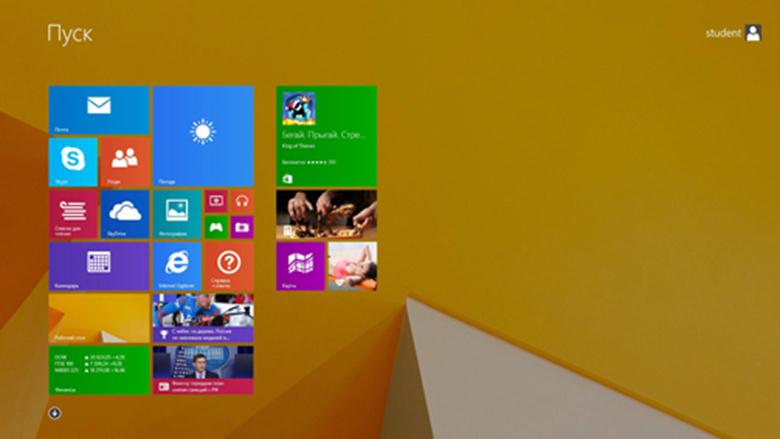
Task: Open the Mail tile with envelope icon
Action: pos(99,110)
